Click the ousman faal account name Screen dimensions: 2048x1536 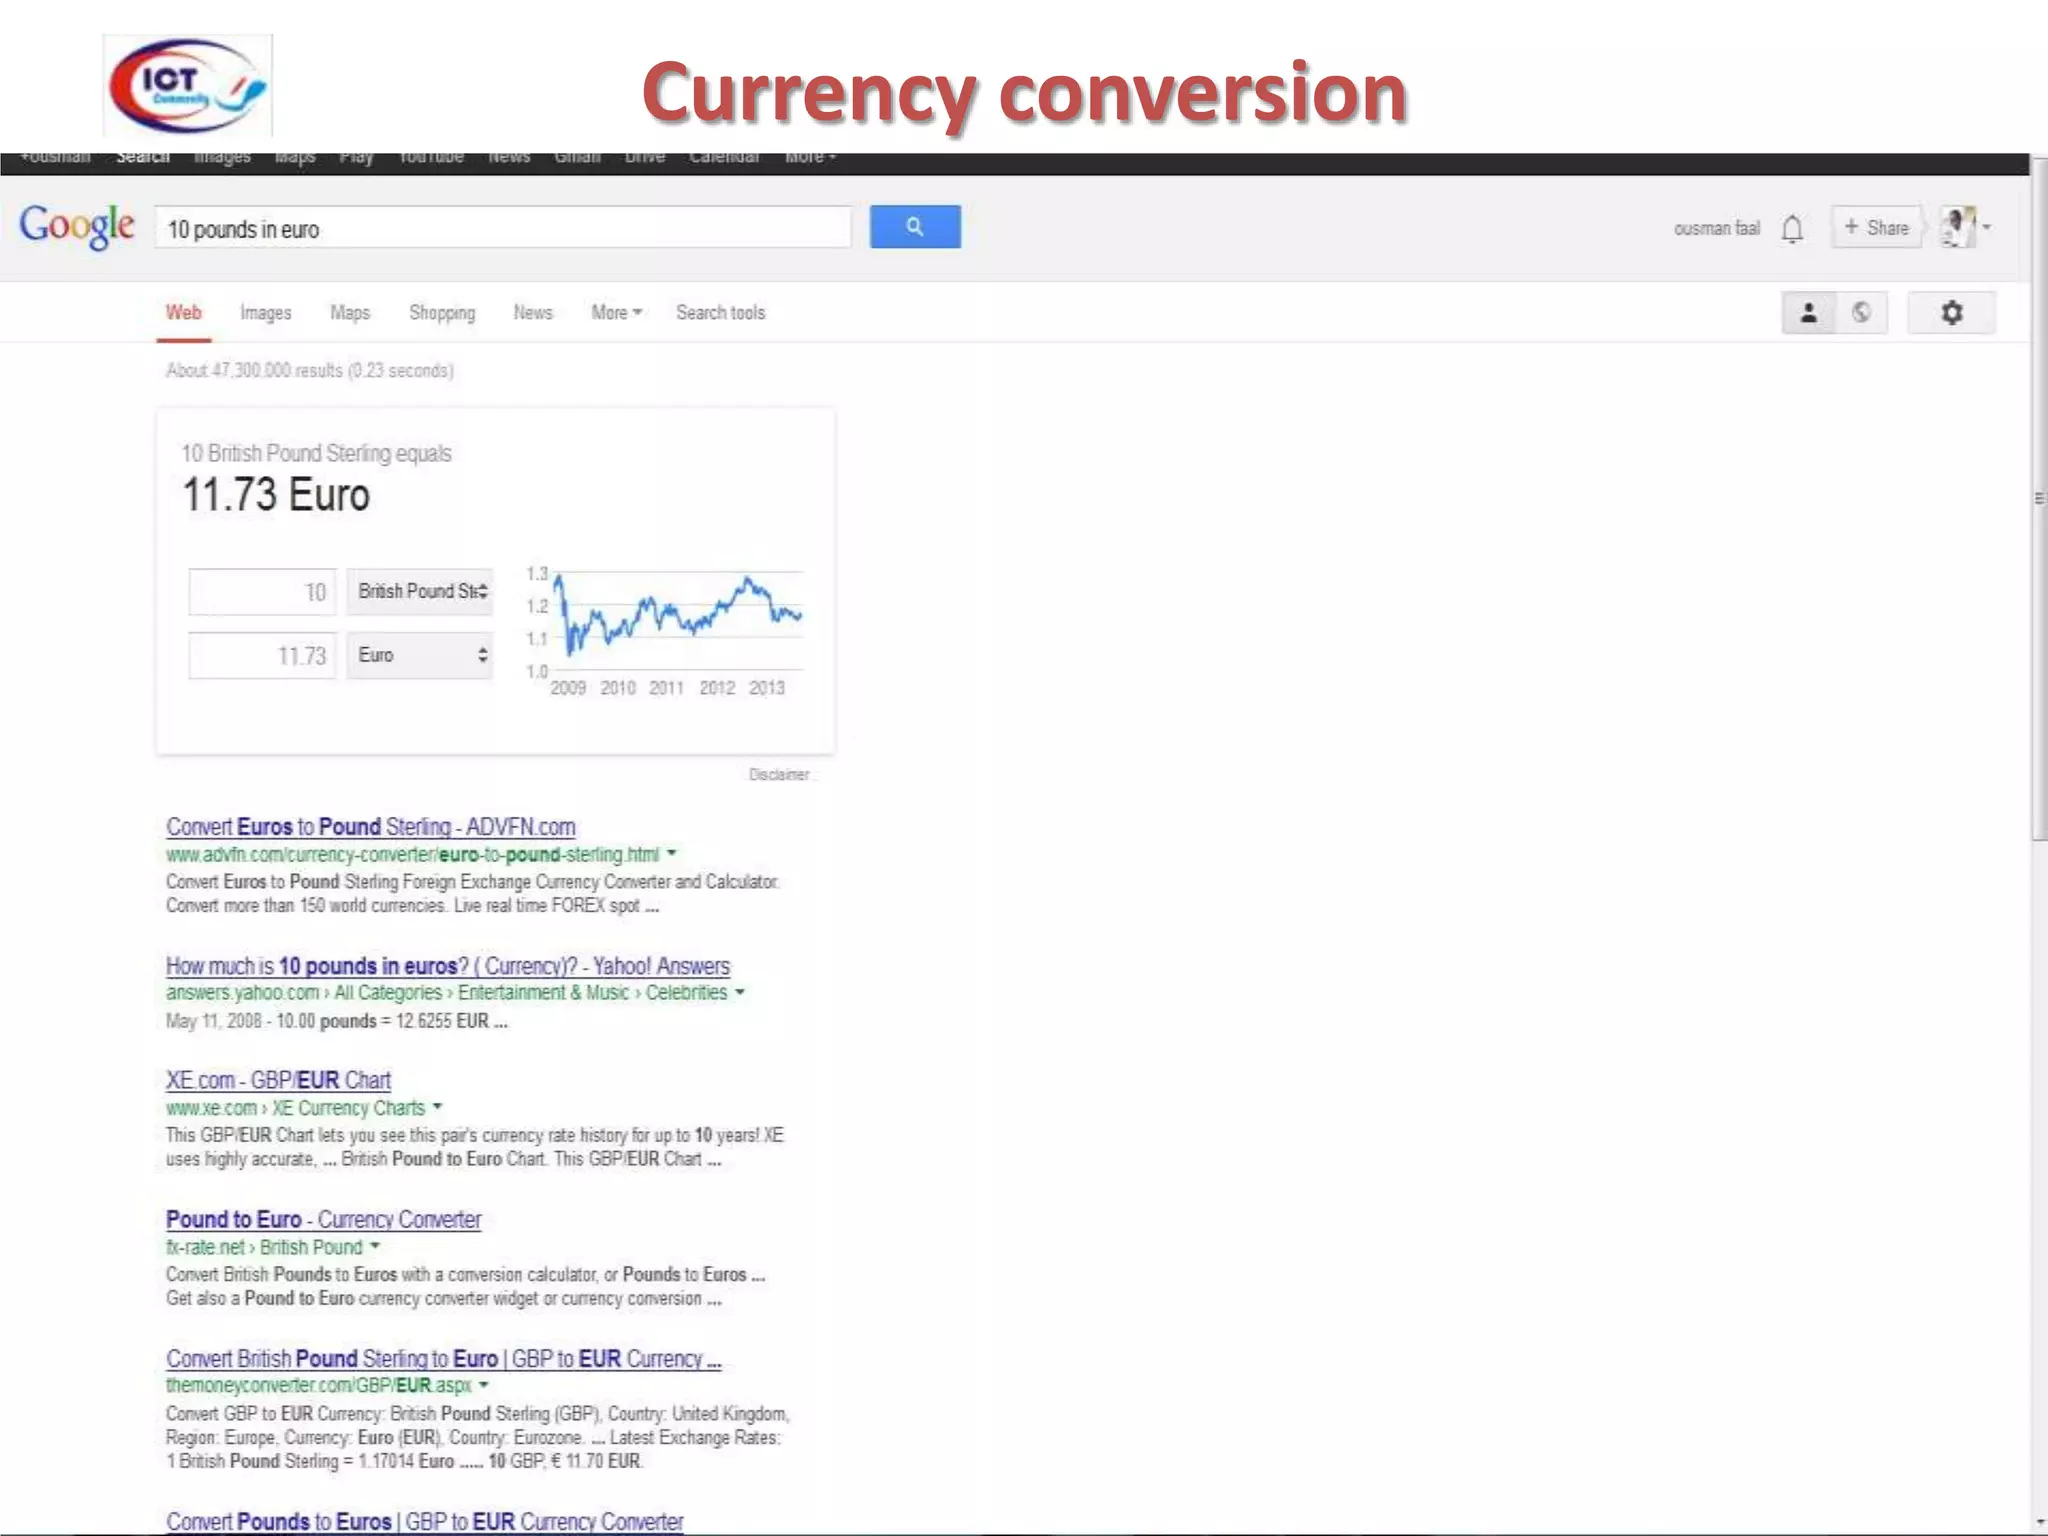(1717, 228)
